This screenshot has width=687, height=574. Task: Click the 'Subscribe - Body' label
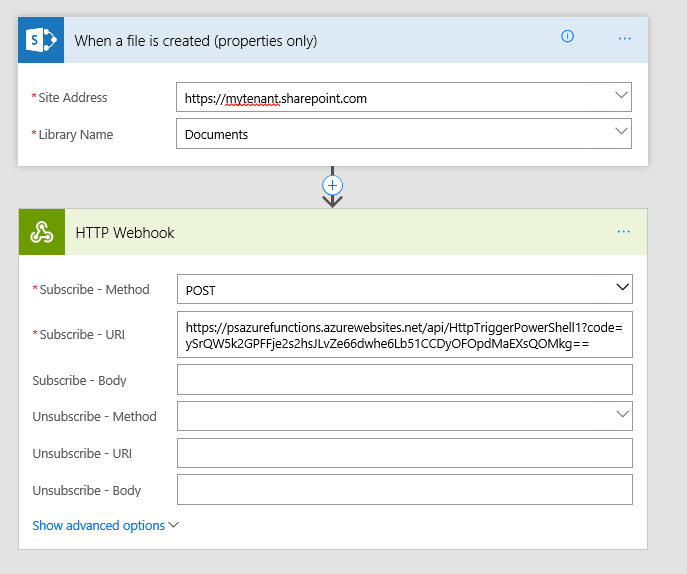pyautogui.click(x=79, y=380)
